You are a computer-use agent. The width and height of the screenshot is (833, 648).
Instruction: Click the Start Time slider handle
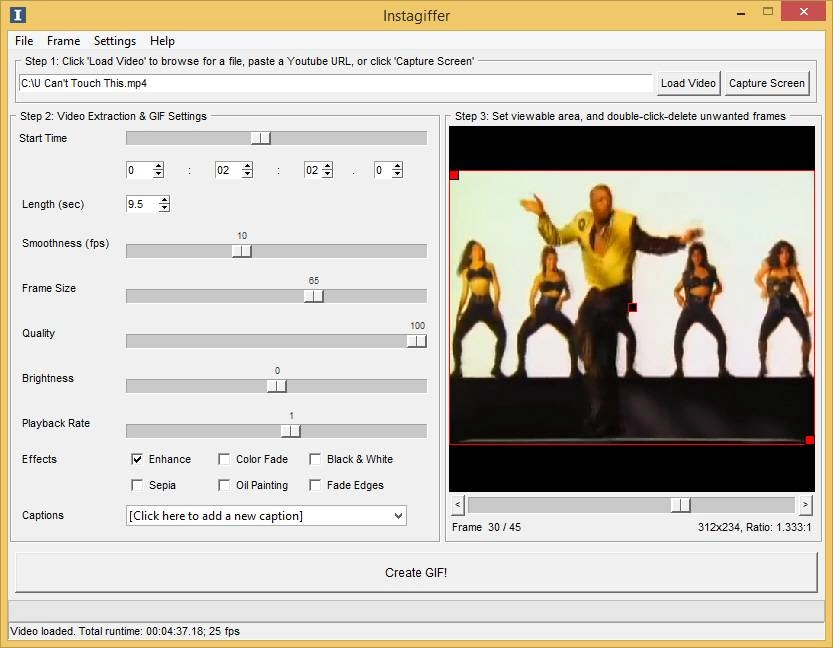260,138
